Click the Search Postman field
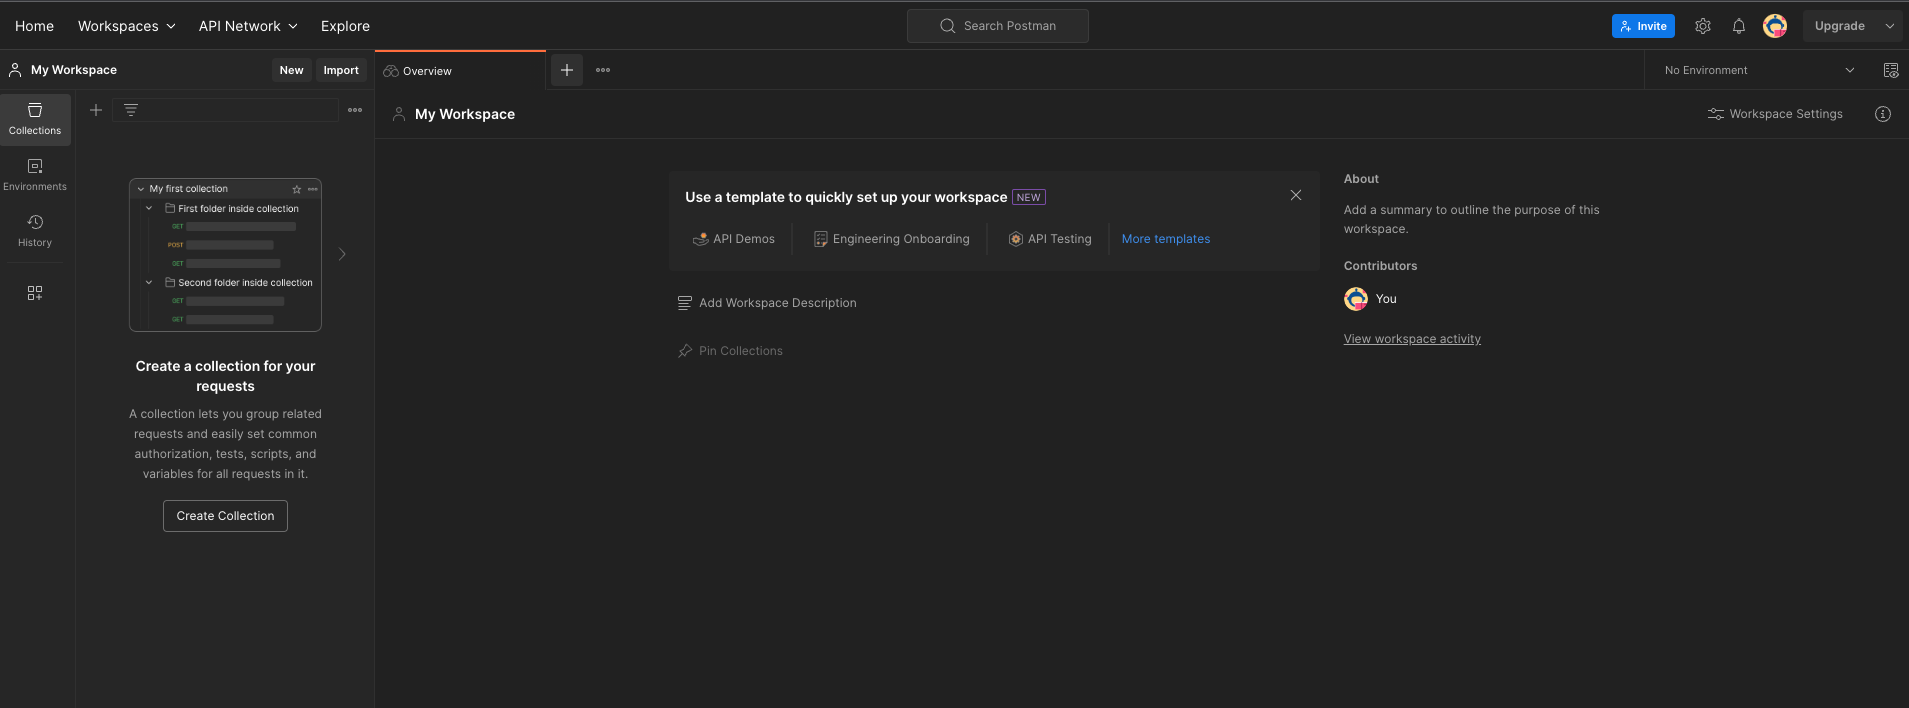 click(x=998, y=26)
